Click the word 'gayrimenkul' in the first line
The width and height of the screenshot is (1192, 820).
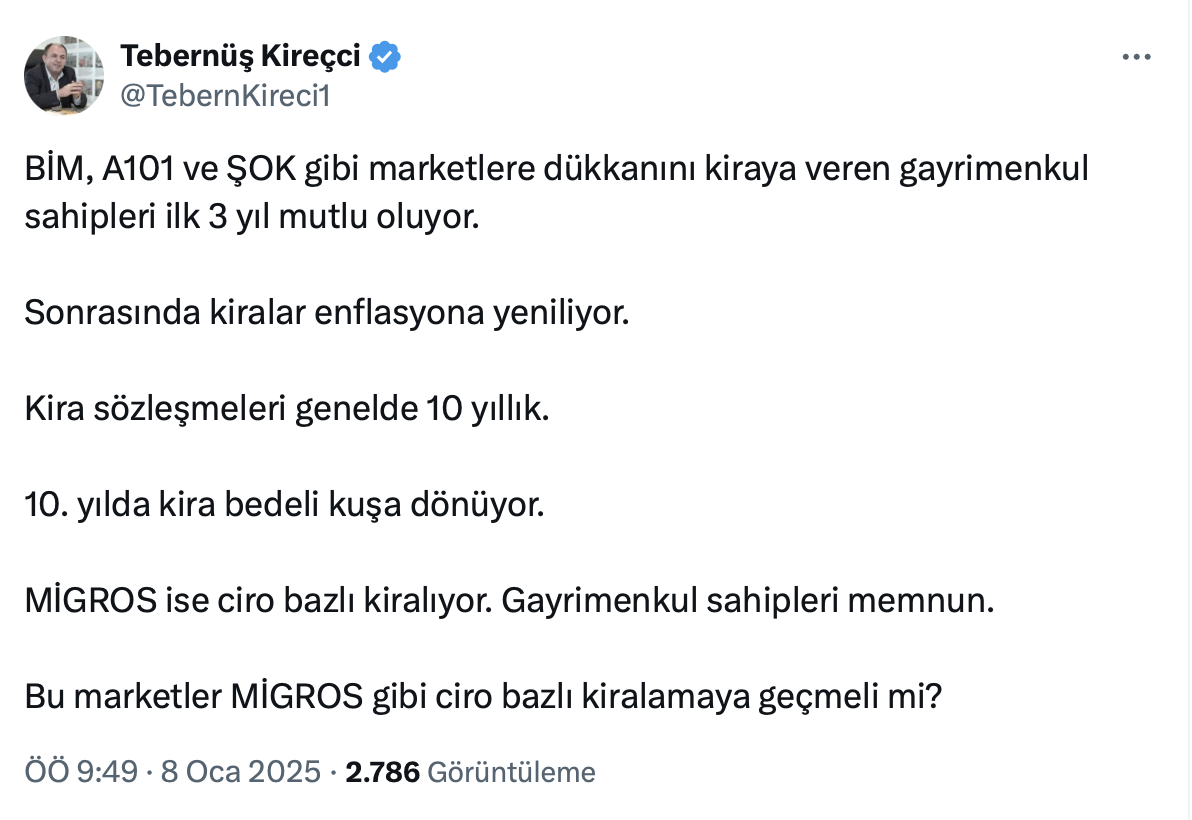click(1000, 170)
